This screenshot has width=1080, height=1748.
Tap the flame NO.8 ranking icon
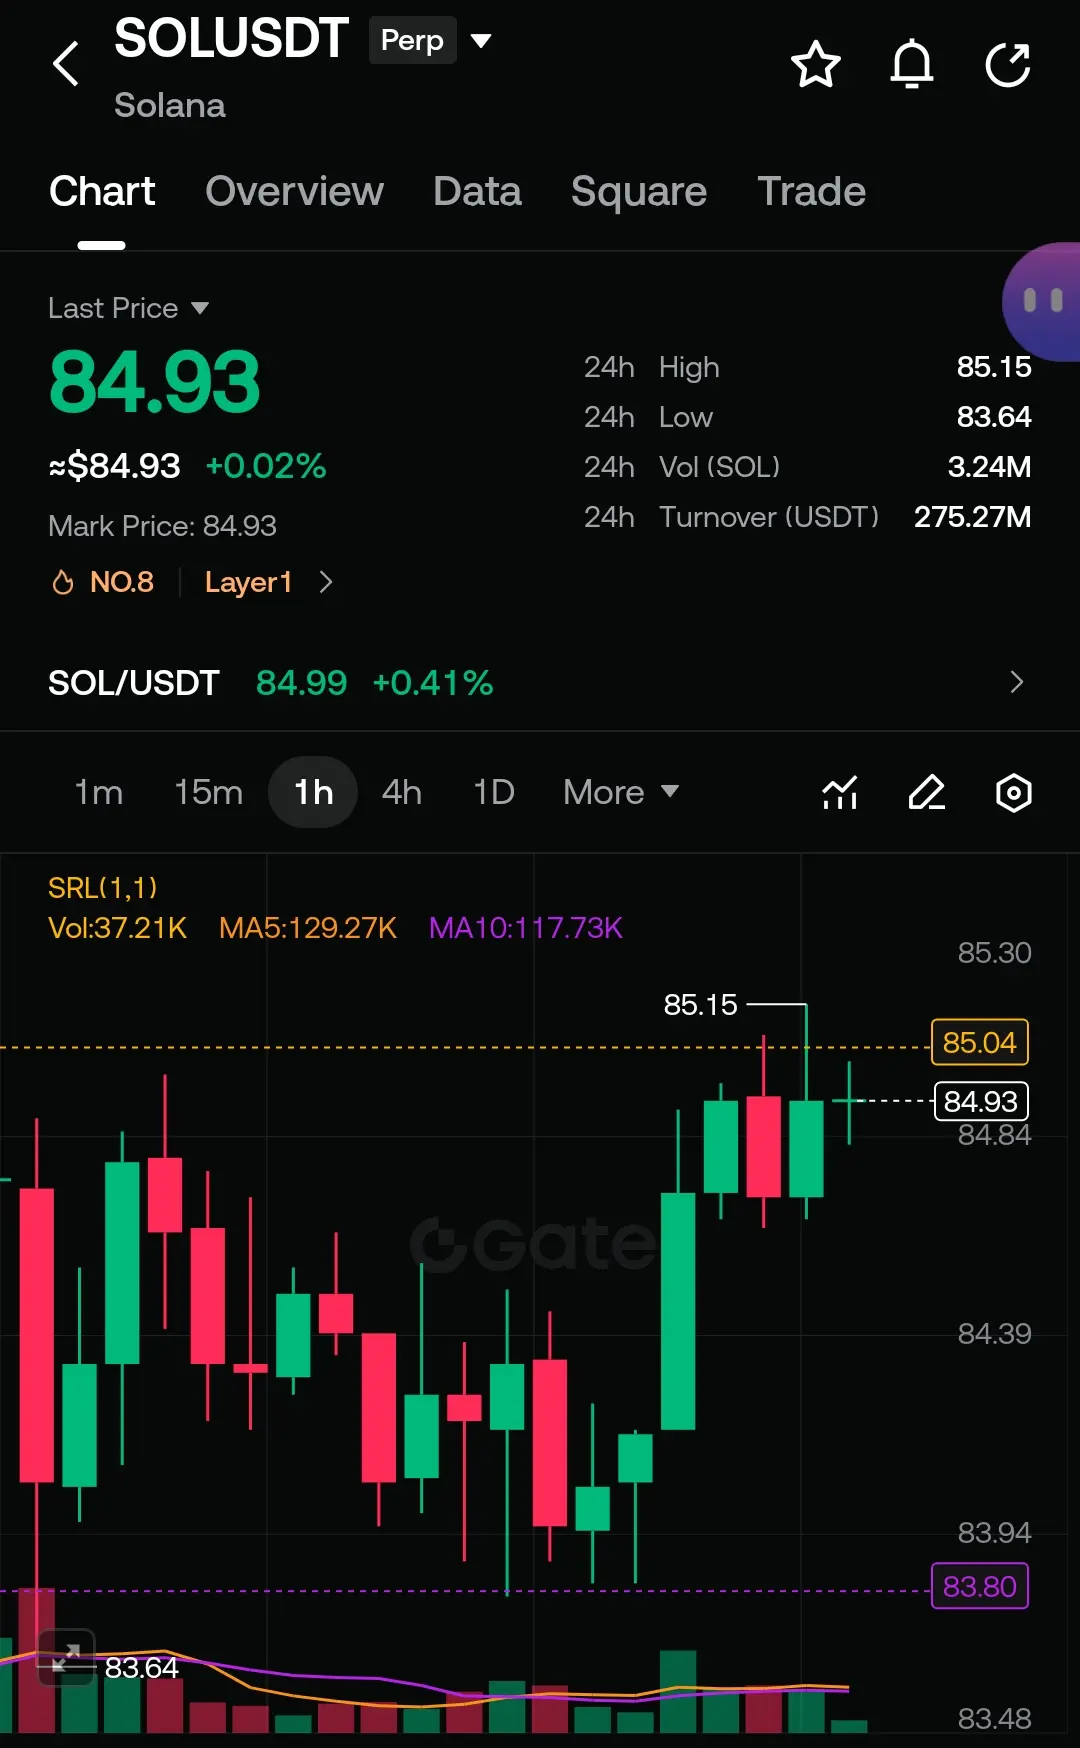pos(63,582)
